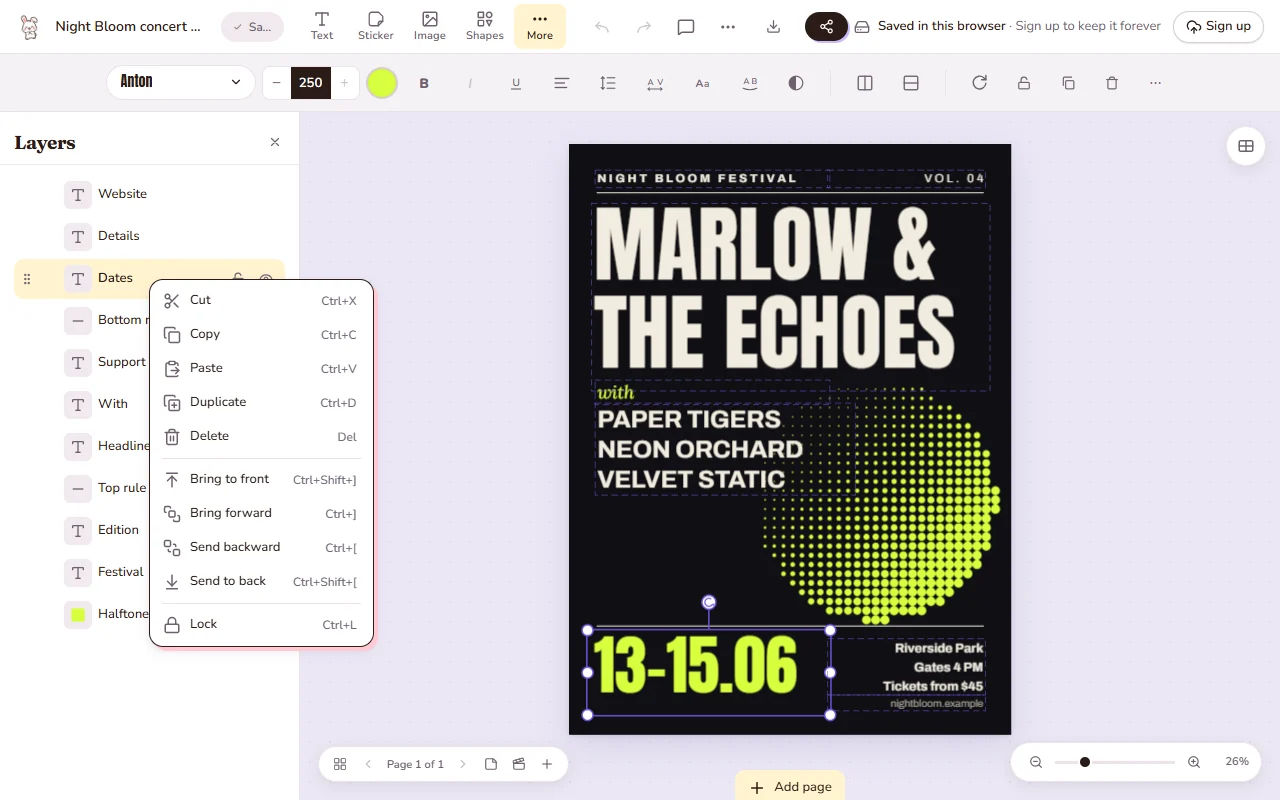Open text alignment options

click(x=562, y=83)
